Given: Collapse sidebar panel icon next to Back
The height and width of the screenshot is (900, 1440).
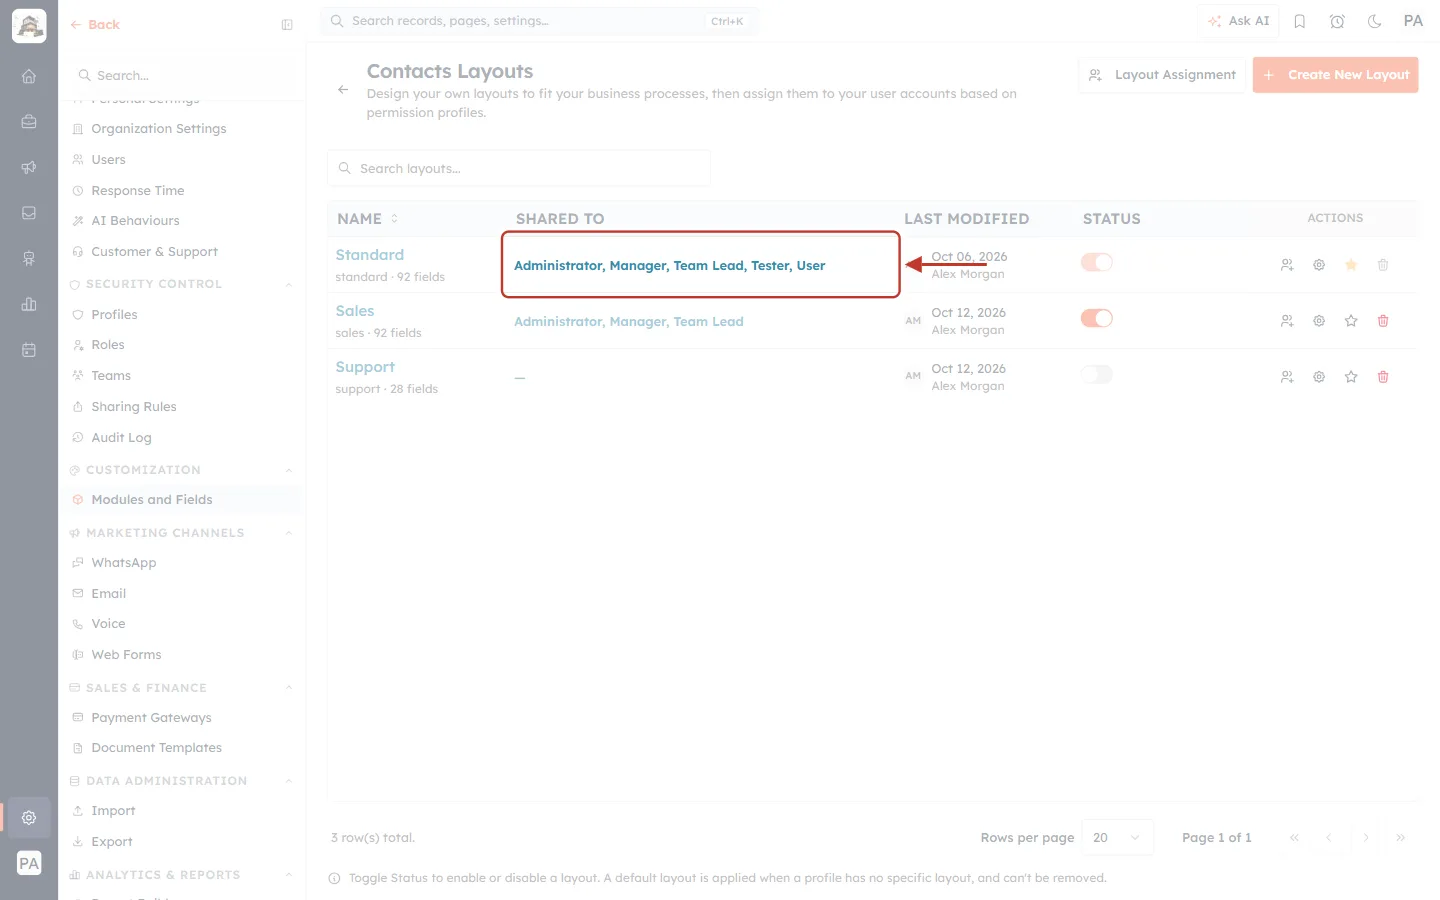Looking at the screenshot, I should (x=287, y=25).
